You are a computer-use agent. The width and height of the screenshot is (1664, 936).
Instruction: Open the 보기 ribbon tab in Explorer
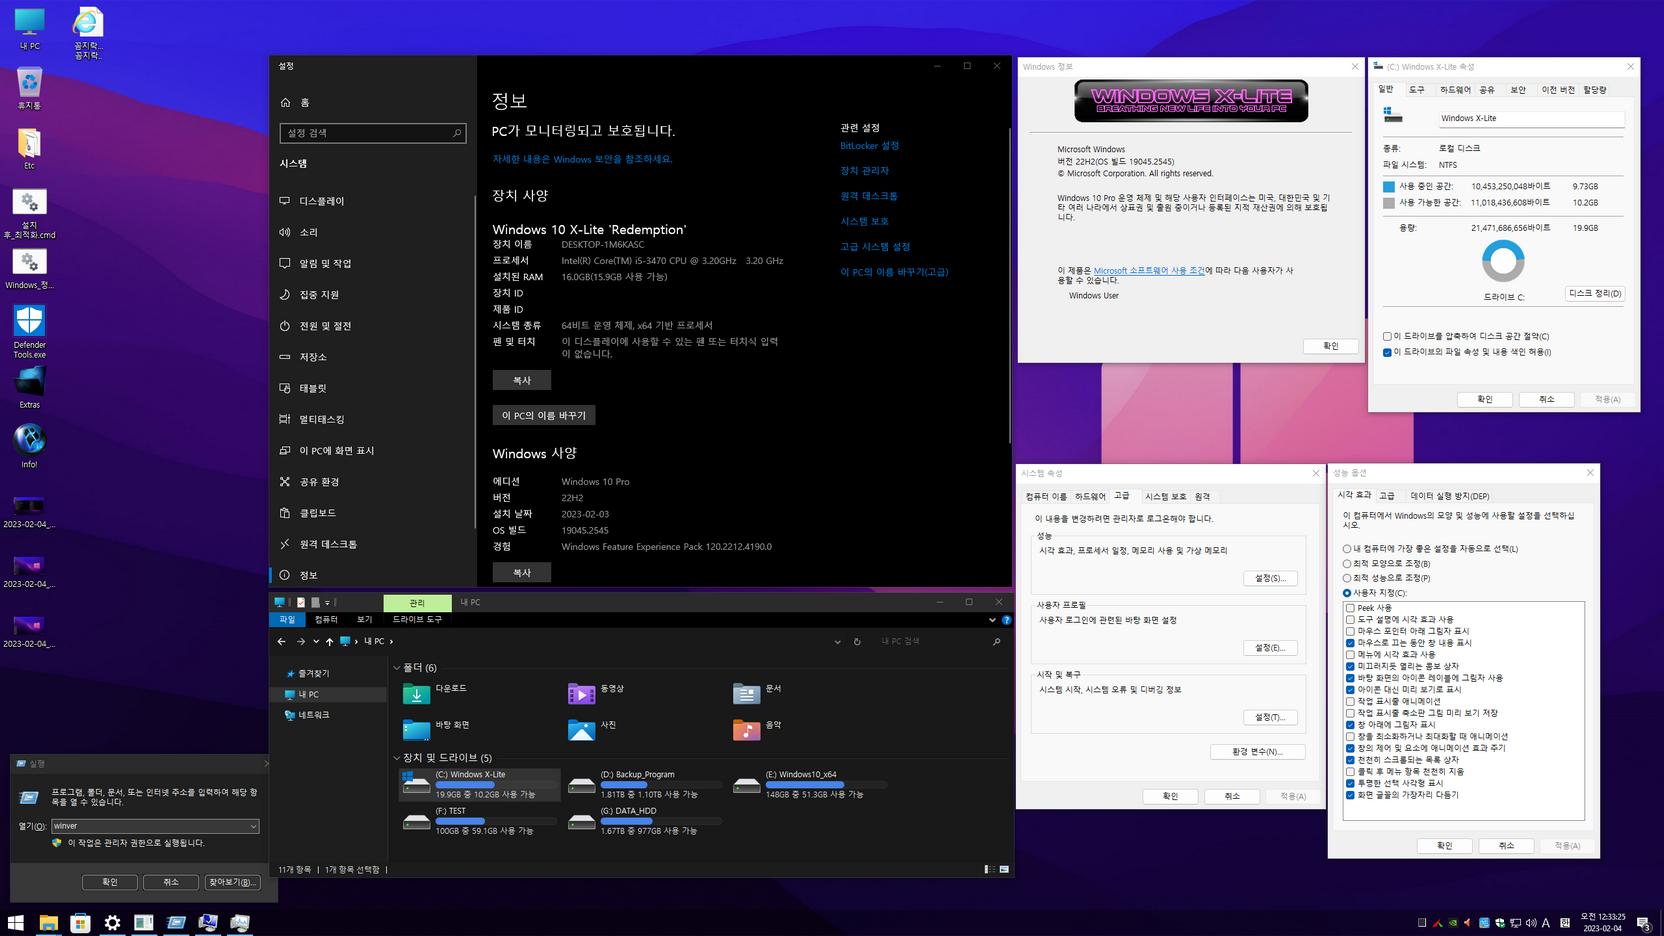364,620
